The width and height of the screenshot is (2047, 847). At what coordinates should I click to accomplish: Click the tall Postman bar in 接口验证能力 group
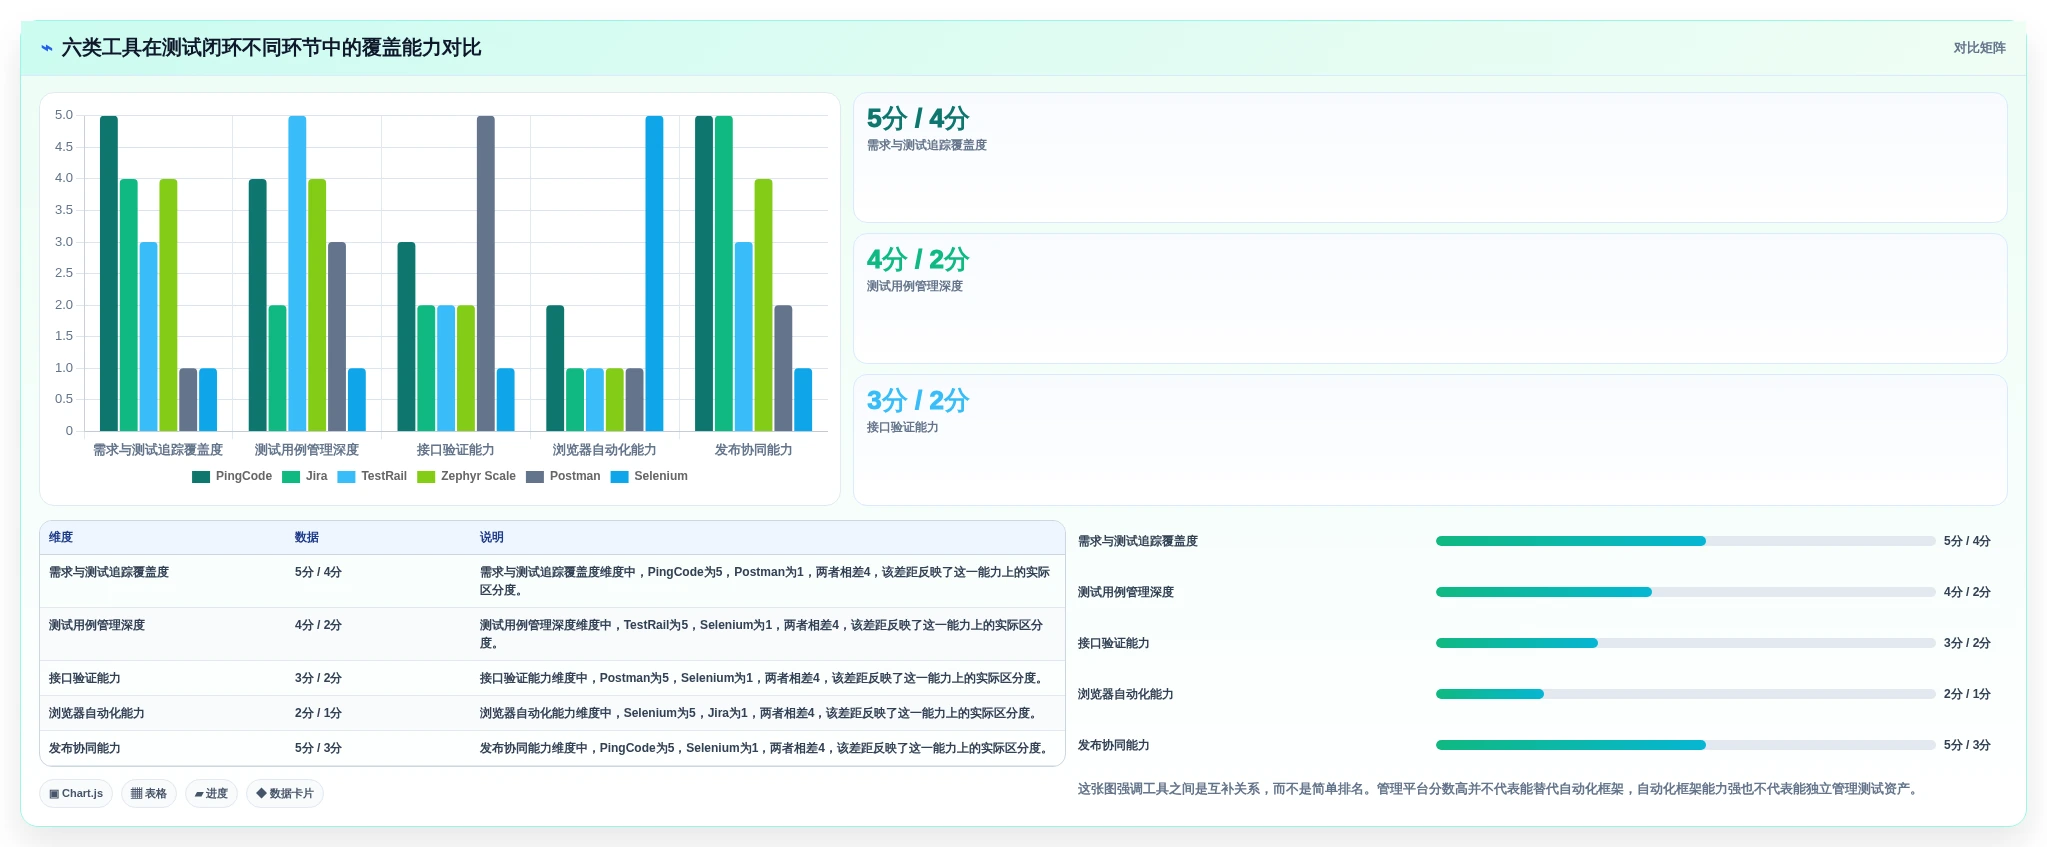click(486, 274)
